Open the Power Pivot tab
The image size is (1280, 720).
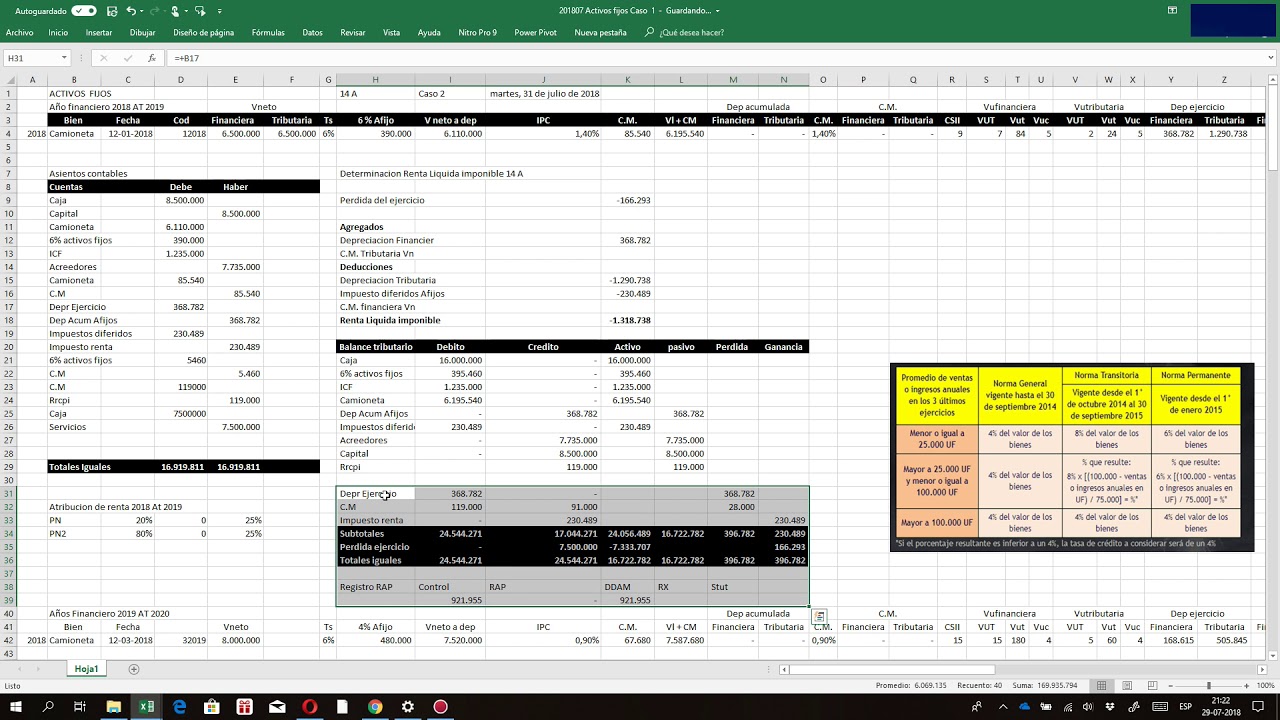[535, 33]
